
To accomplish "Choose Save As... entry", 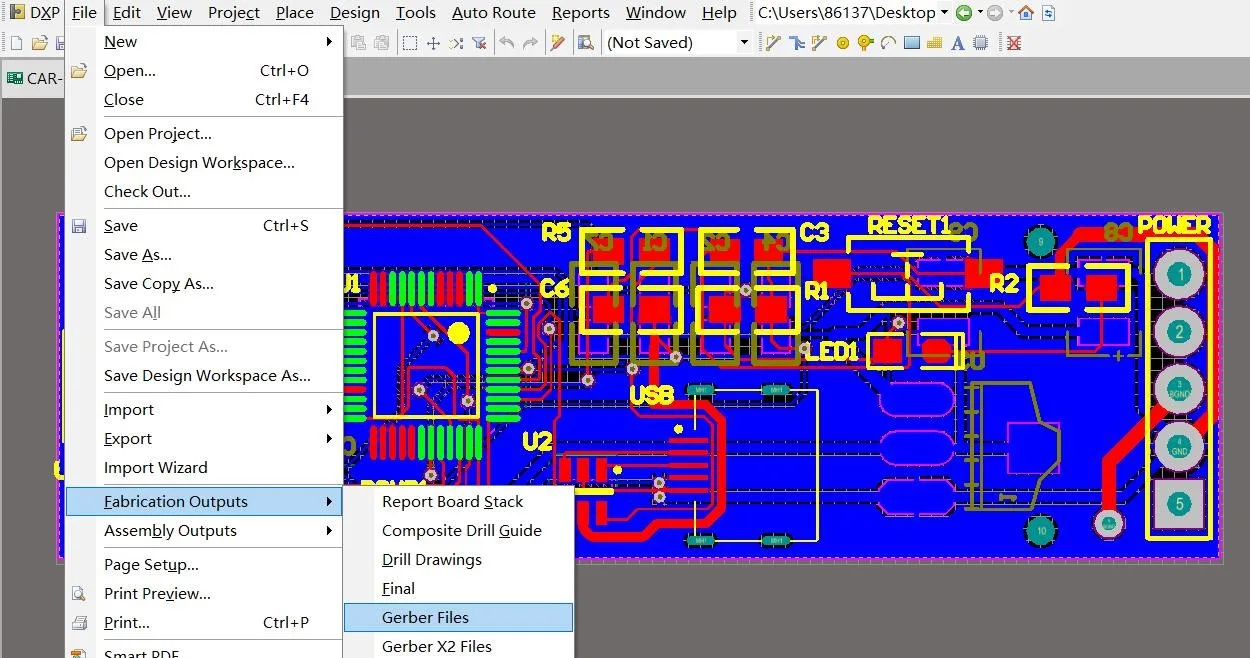I will coord(205,255).
